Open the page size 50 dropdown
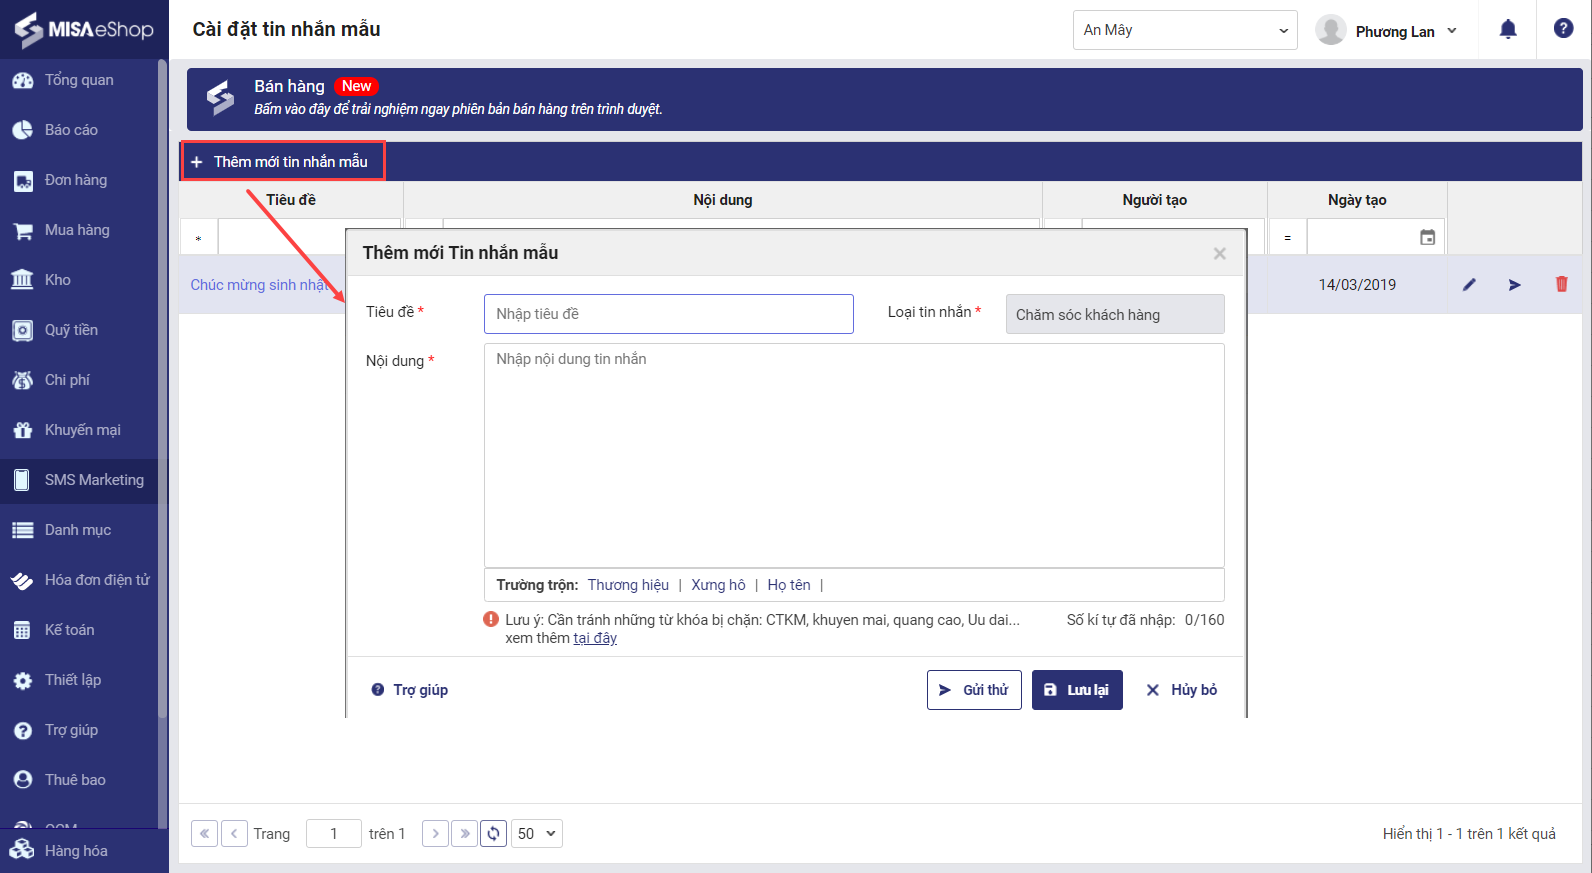The width and height of the screenshot is (1592, 873). (x=537, y=834)
